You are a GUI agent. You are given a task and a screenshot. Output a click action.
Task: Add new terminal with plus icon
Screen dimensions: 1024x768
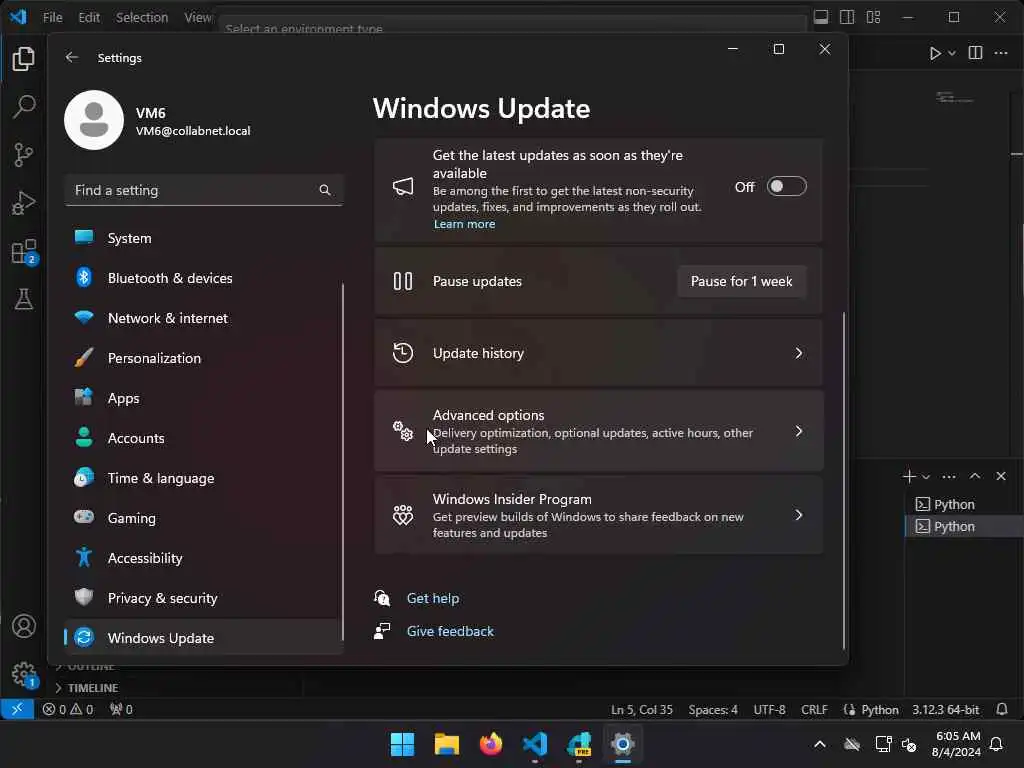pos(909,477)
